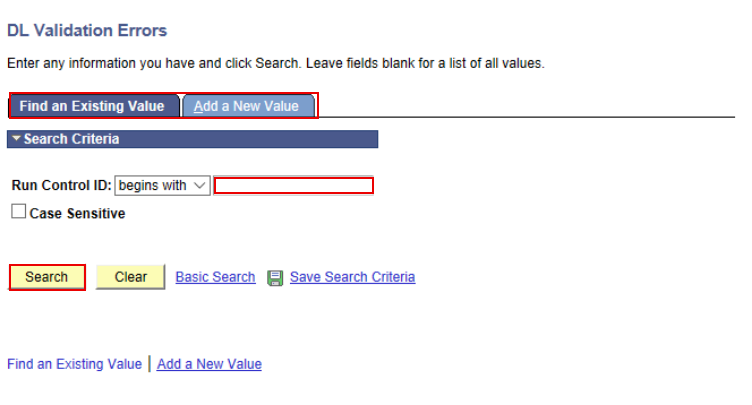The width and height of the screenshot is (752, 405).
Task: Switch to the Add a New Value tab
Action: point(248,106)
